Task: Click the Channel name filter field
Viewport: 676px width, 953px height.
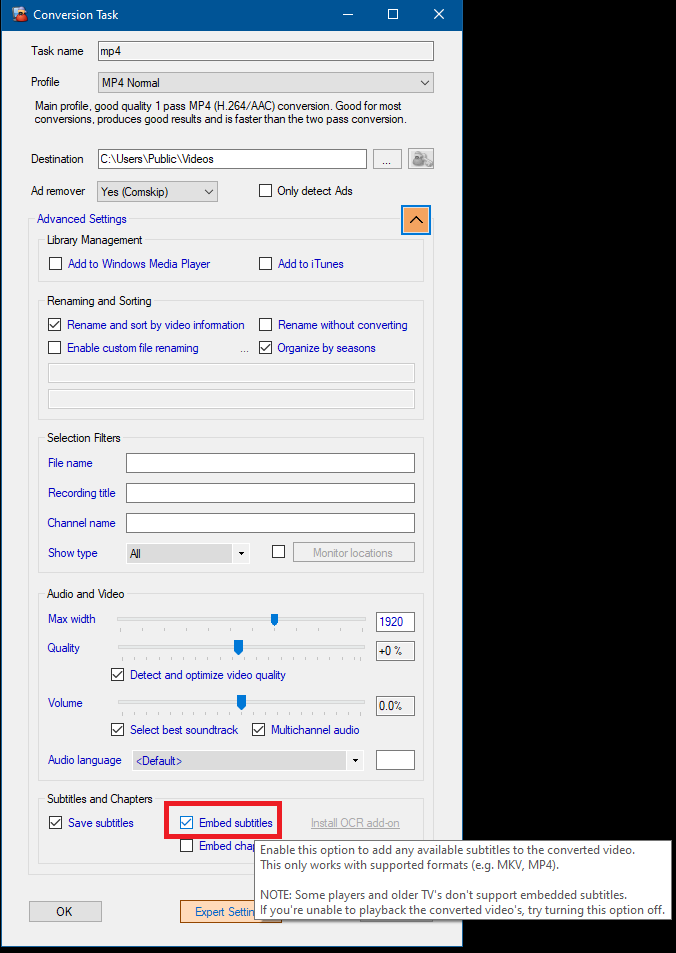Action: pos(270,523)
